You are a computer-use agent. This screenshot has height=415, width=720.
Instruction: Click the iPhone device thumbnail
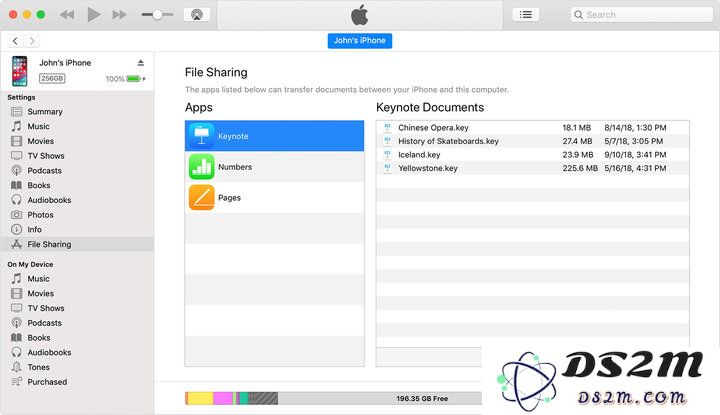[x=19, y=71]
